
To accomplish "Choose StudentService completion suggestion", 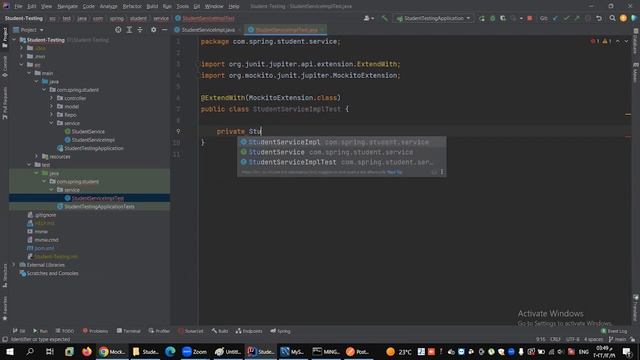I will coord(342,152).
